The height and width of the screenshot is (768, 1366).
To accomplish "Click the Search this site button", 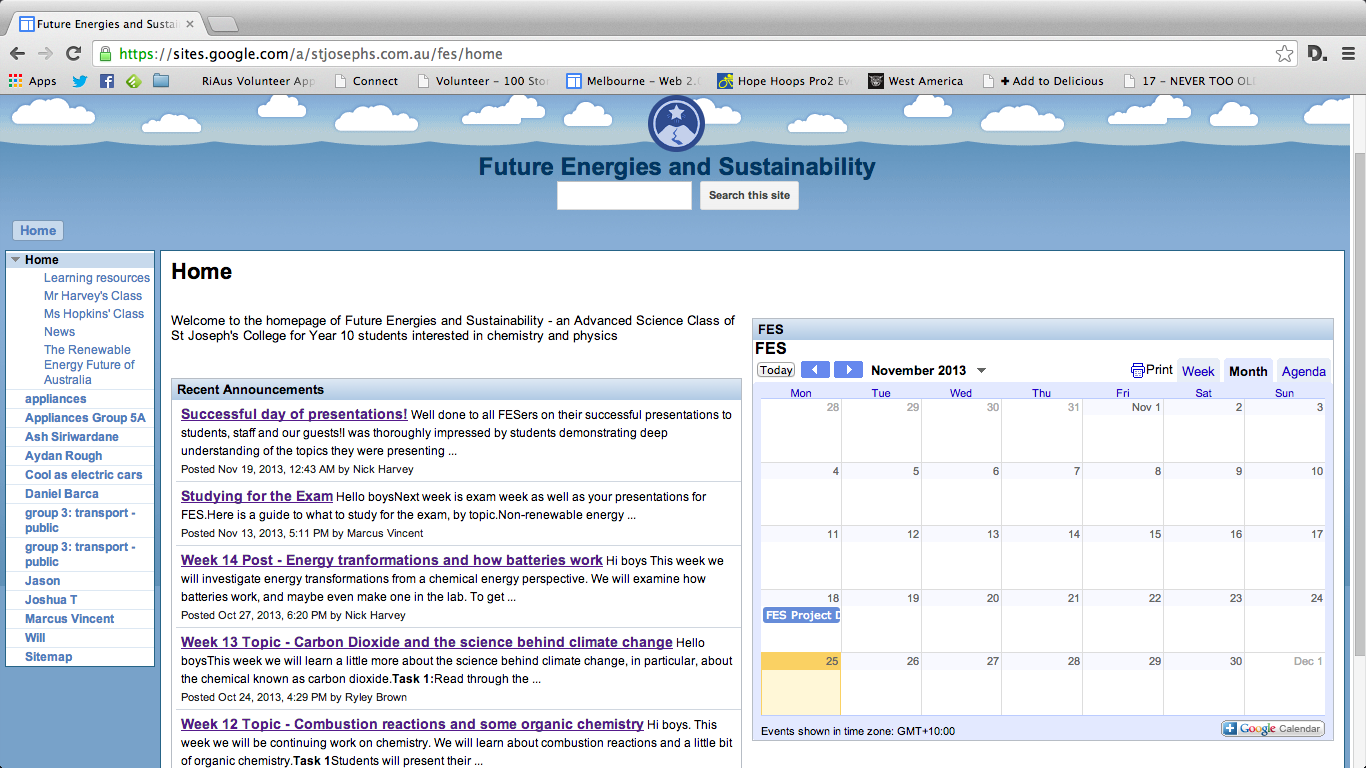I will (x=750, y=195).
